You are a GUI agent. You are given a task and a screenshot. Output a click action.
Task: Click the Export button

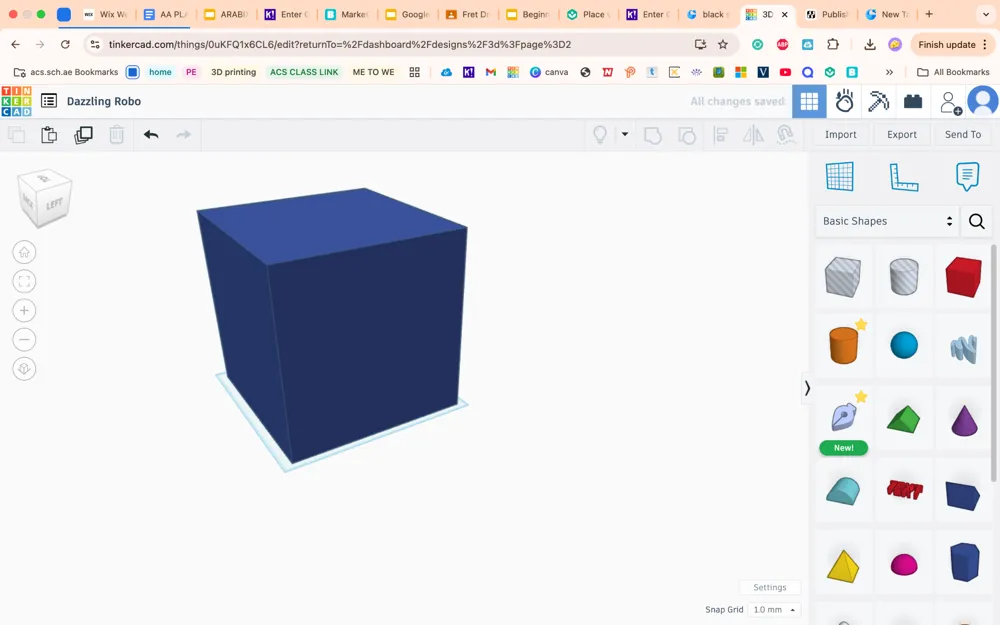[x=902, y=135]
